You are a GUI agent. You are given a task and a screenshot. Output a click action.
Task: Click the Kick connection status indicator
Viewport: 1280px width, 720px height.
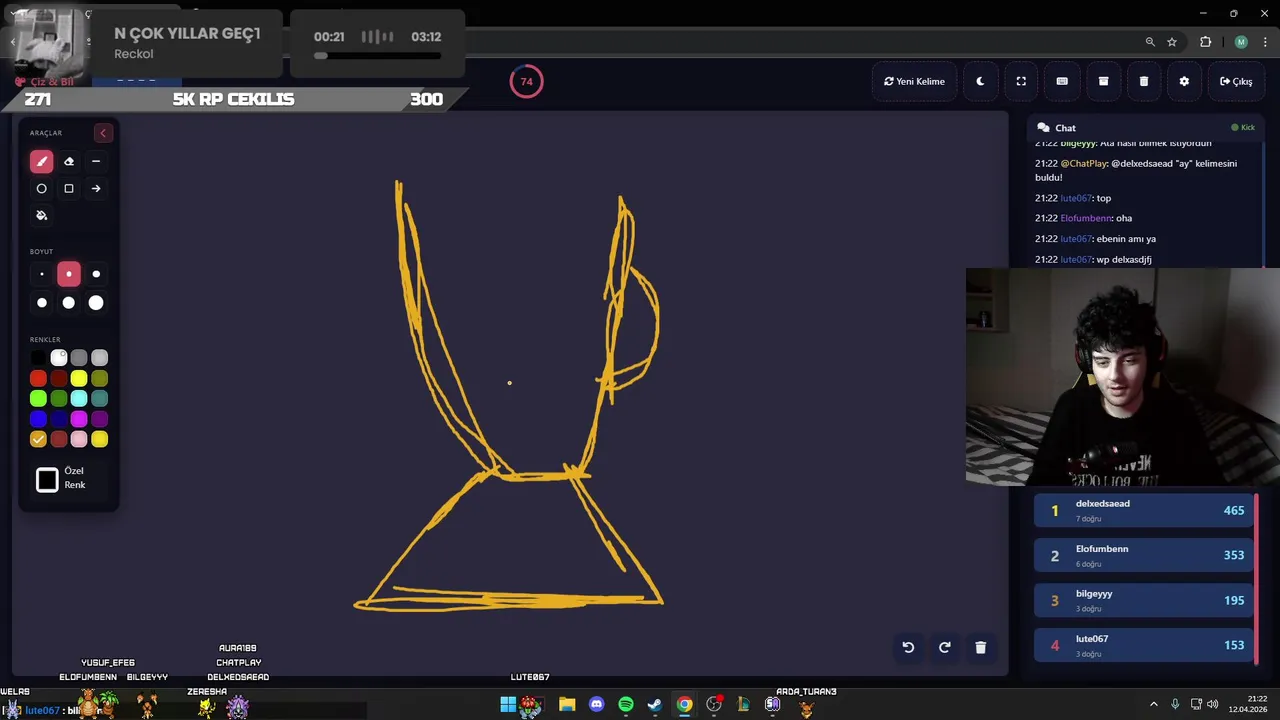tap(1243, 128)
